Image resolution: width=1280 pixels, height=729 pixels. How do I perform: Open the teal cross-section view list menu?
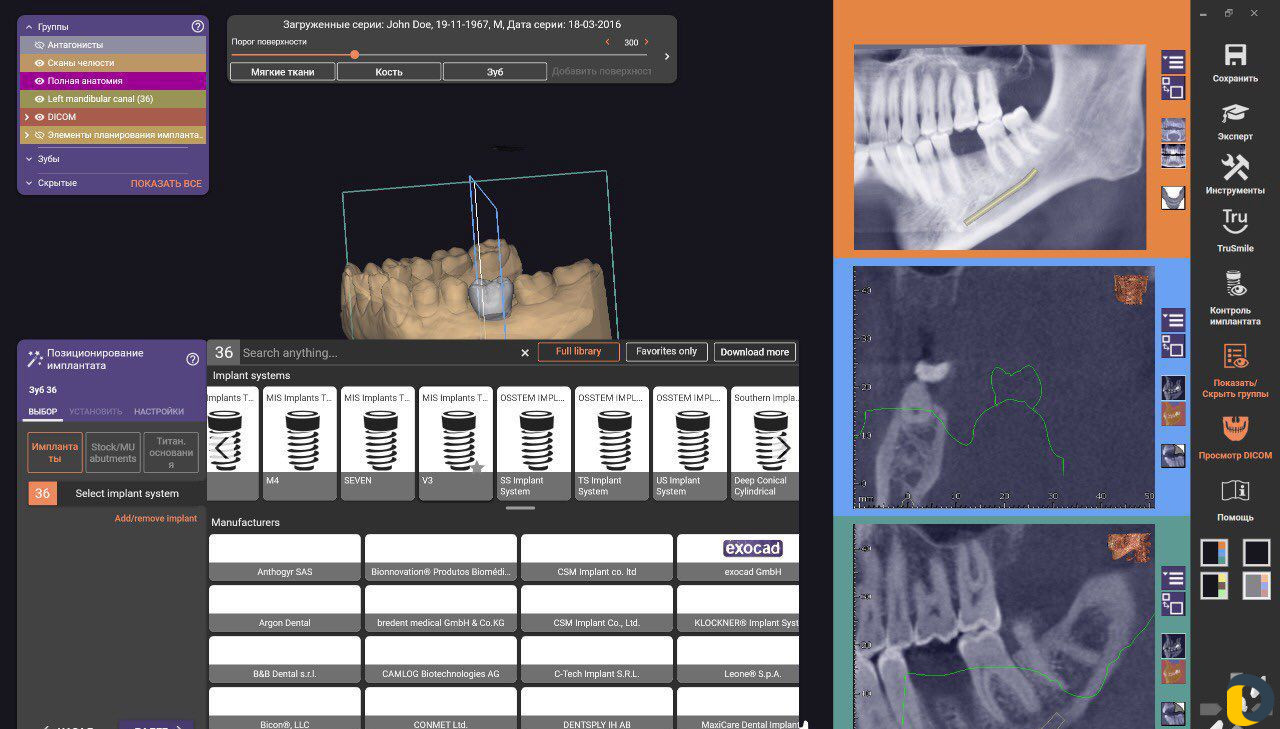pos(1173,578)
